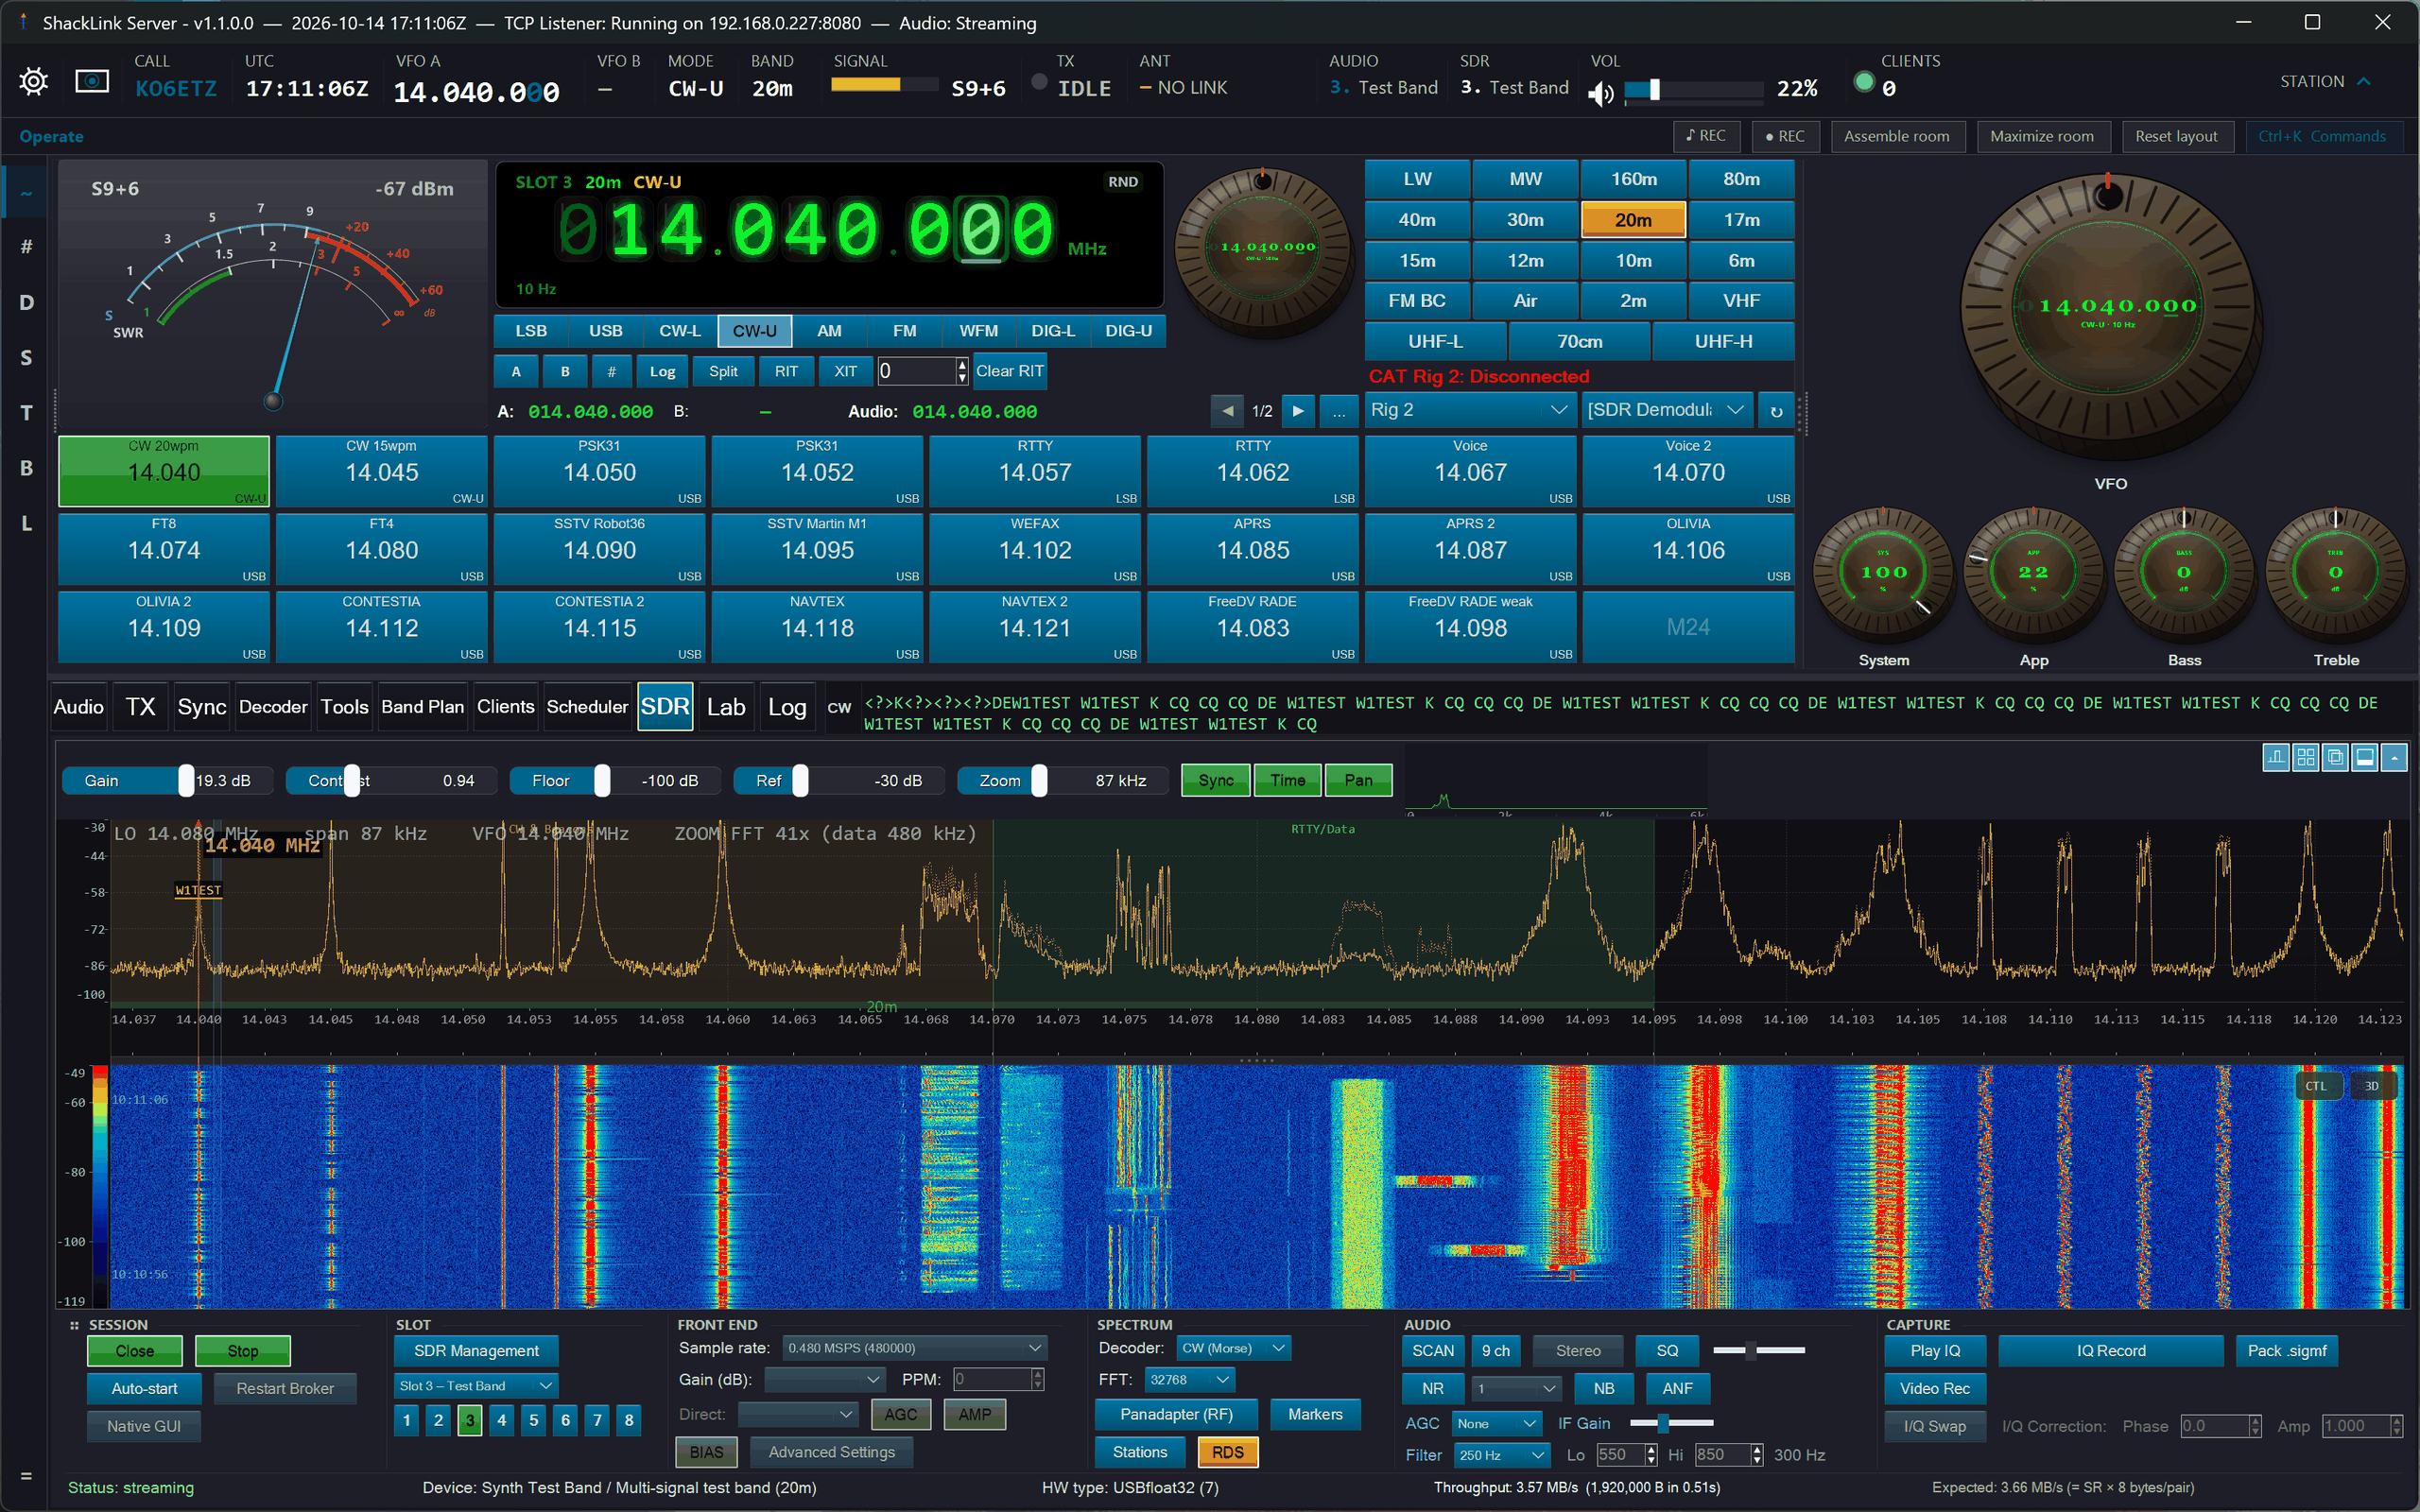
Task: Click the RIT offset input field
Action: (x=917, y=371)
